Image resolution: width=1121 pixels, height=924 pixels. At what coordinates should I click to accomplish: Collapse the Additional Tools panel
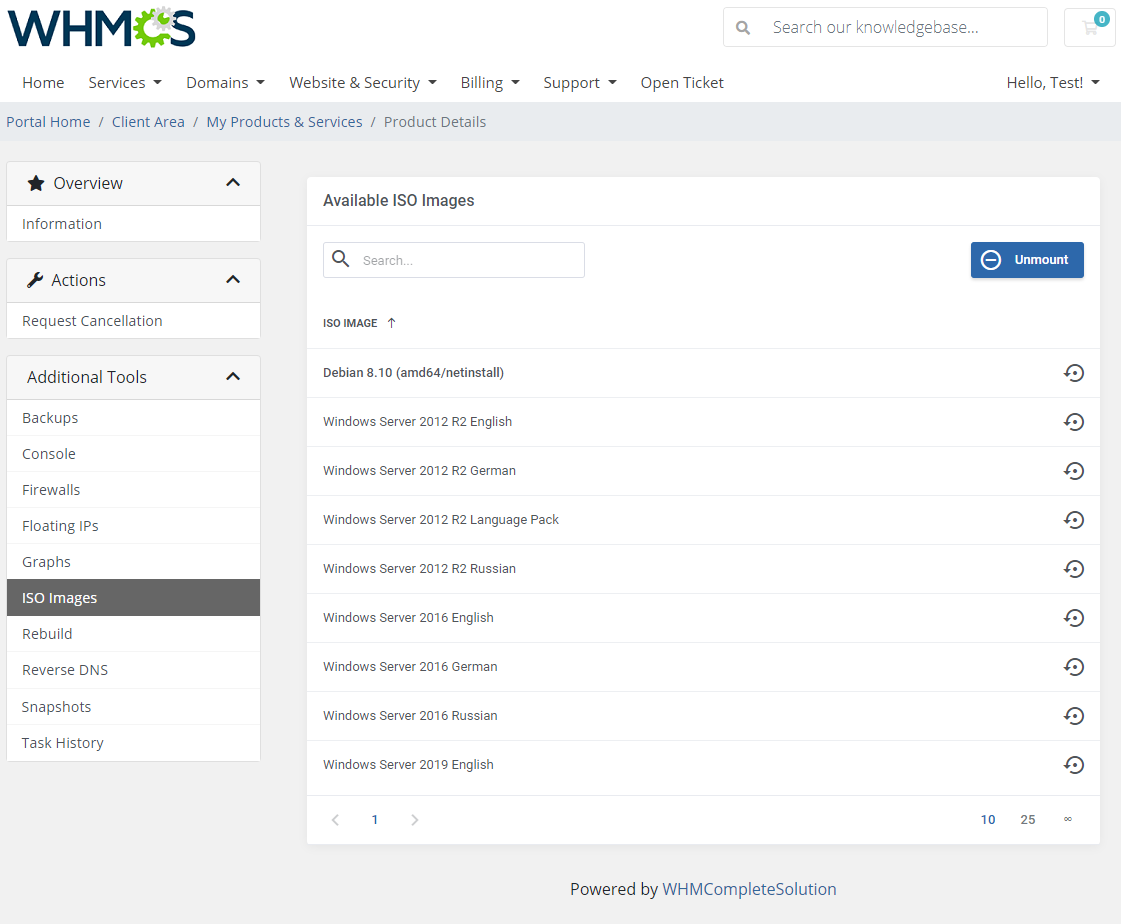(x=232, y=376)
